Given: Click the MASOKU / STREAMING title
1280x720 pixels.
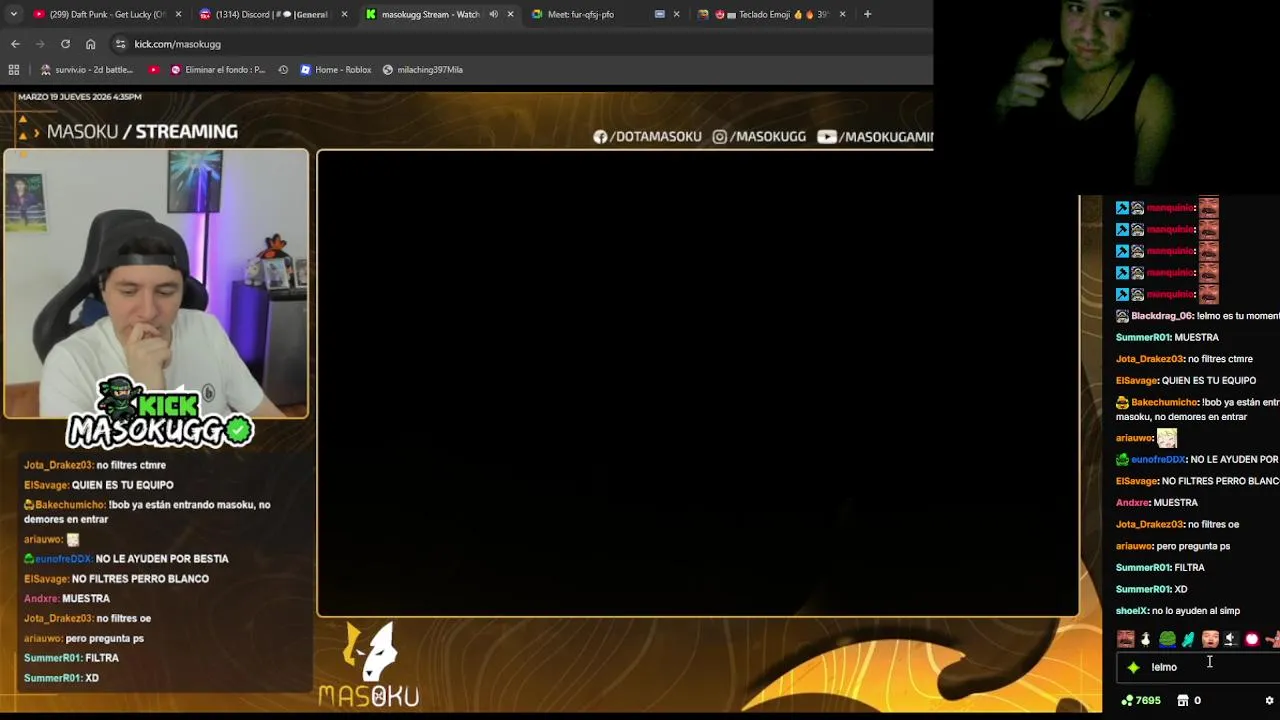Looking at the screenshot, I should [x=142, y=132].
